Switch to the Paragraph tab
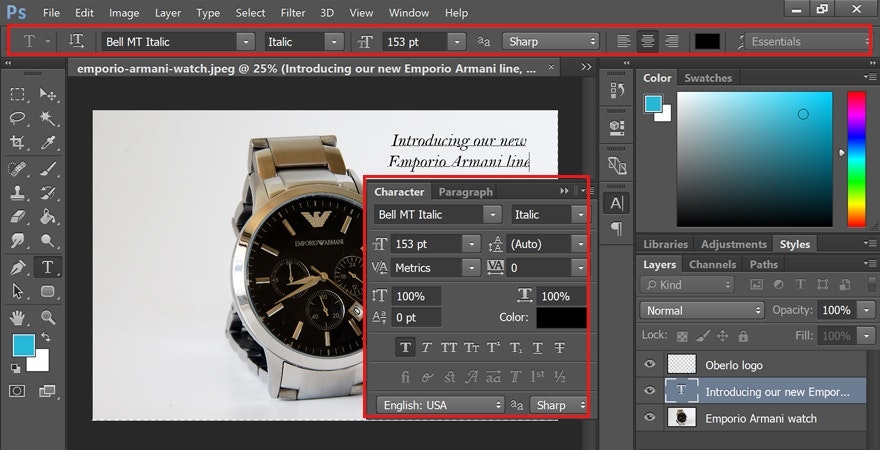880x450 pixels. [465, 192]
